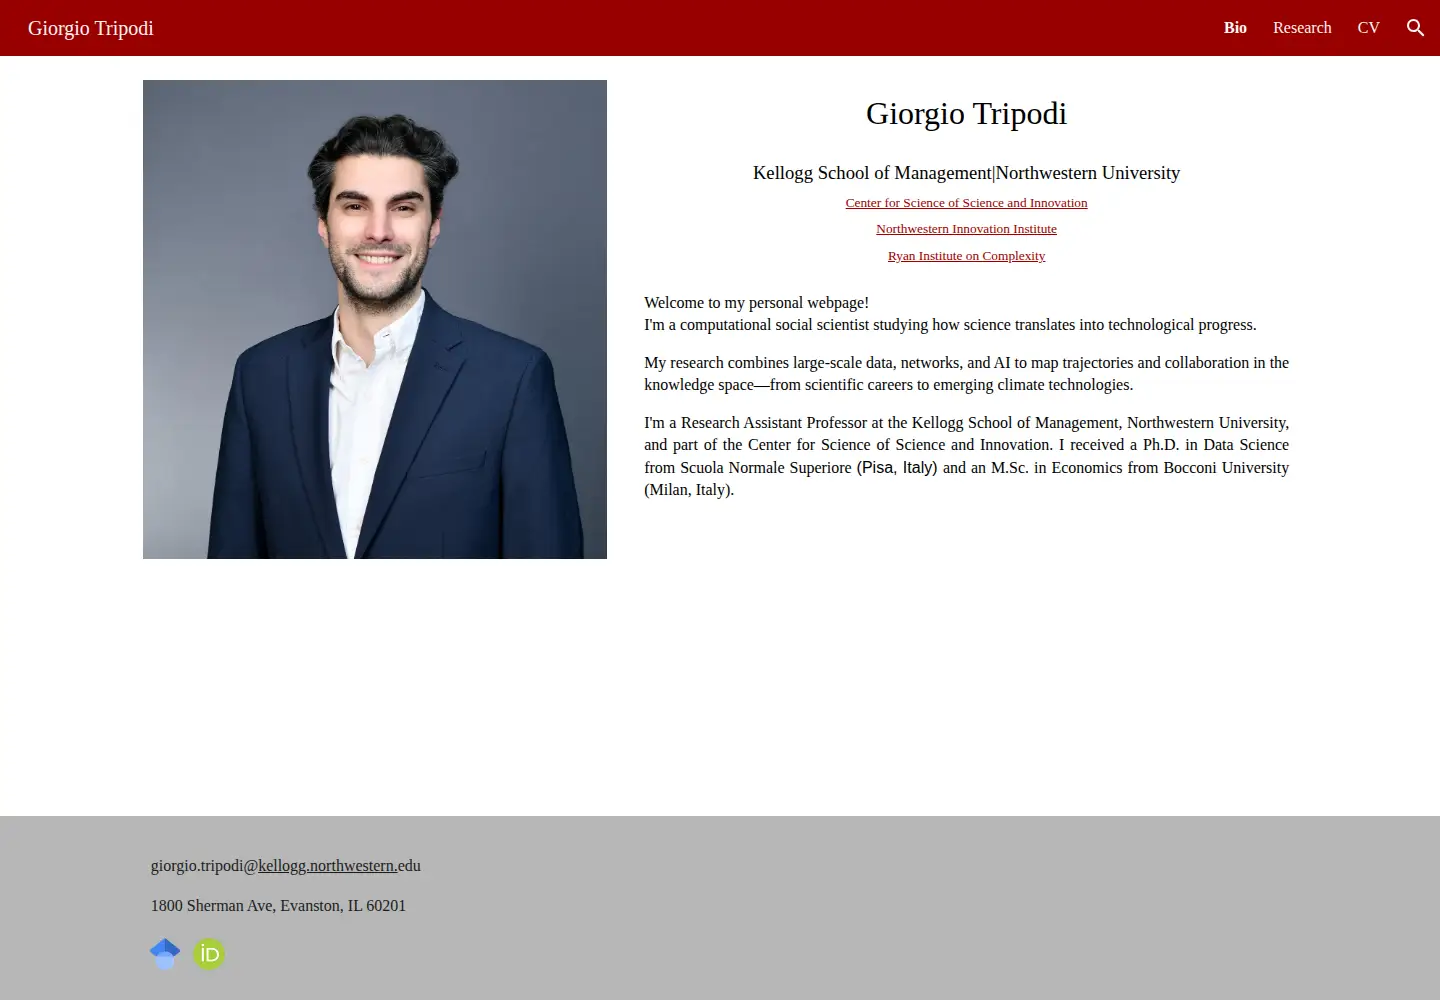Visit Ryan Institute on Complexity link
Screen dimensions: 1440x1000
coord(966,256)
